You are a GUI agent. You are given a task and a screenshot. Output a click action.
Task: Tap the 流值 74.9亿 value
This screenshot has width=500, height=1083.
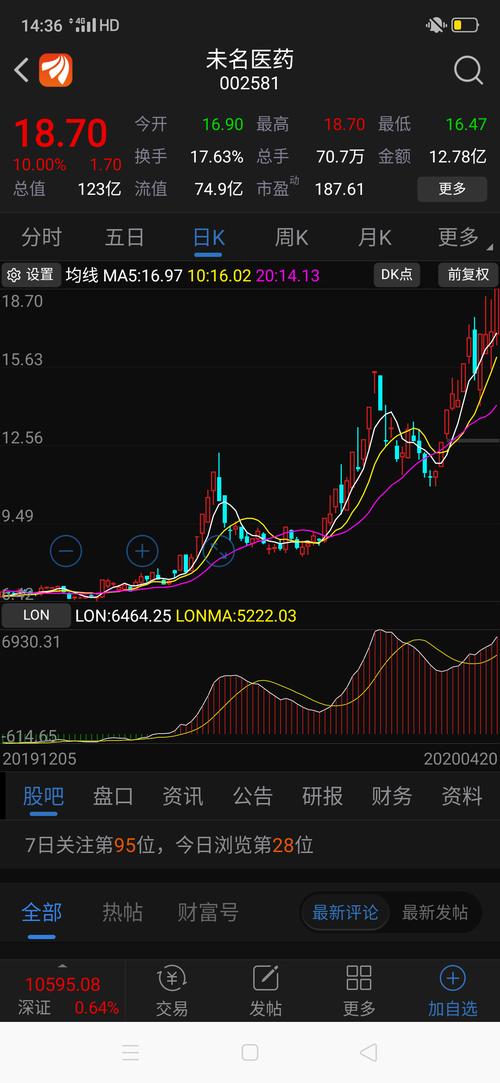point(218,189)
